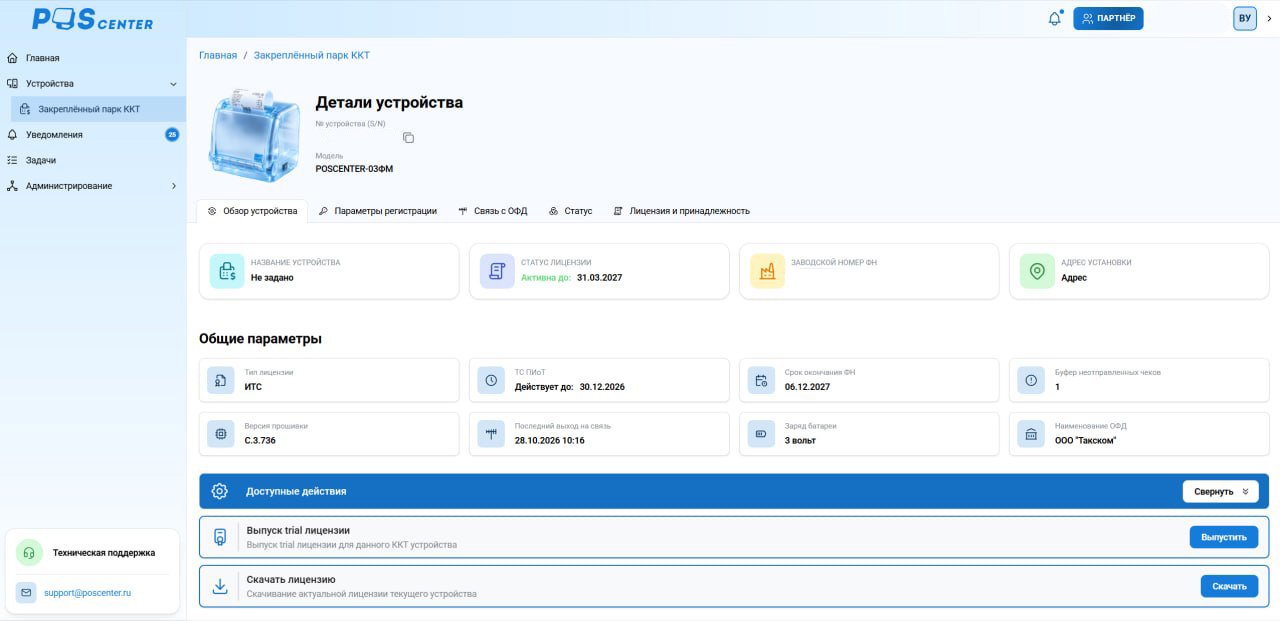Click the Название устройства card icon
Viewport: 1280px width, 621px height.
pos(227,271)
